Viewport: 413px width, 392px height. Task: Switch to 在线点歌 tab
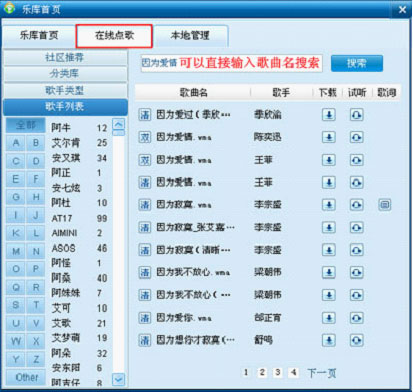click(114, 36)
